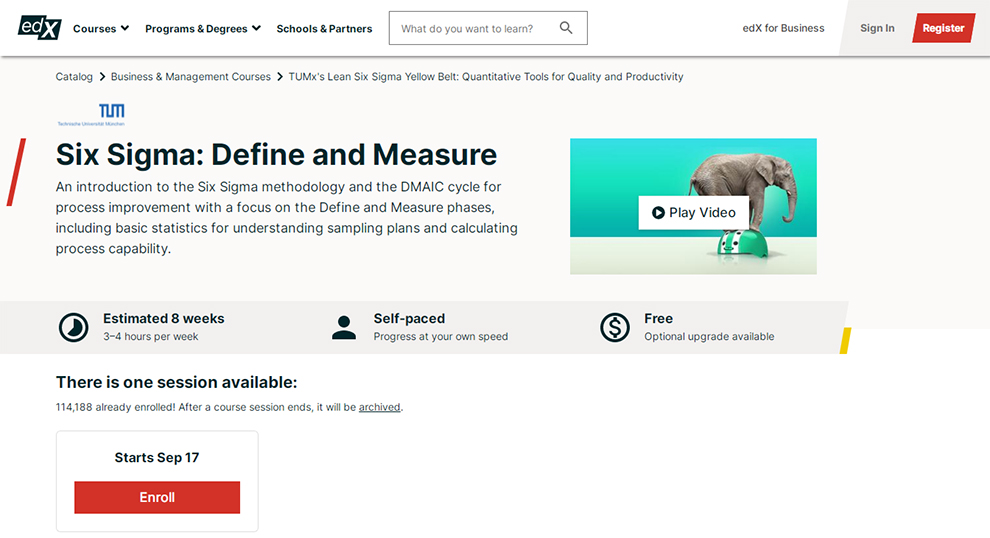Play the course video
990x538 pixels.
693,213
